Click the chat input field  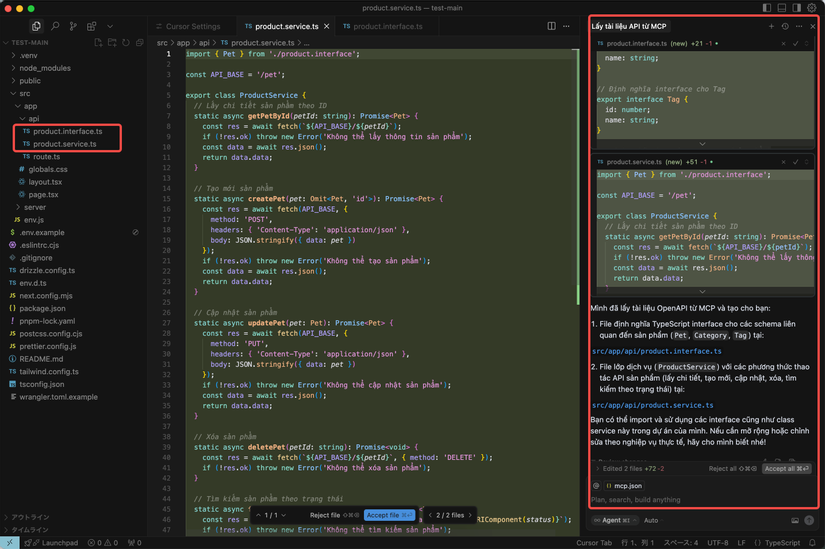tap(702, 500)
